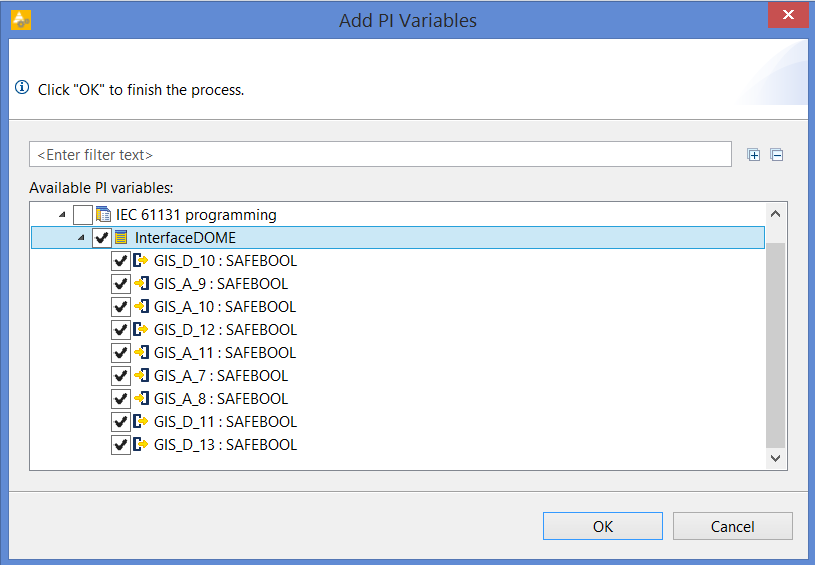This screenshot has height=565, width=815.
Task: Toggle the InterfaceDOME checkbox
Action: pyautogui.click(x=102, y=238)
